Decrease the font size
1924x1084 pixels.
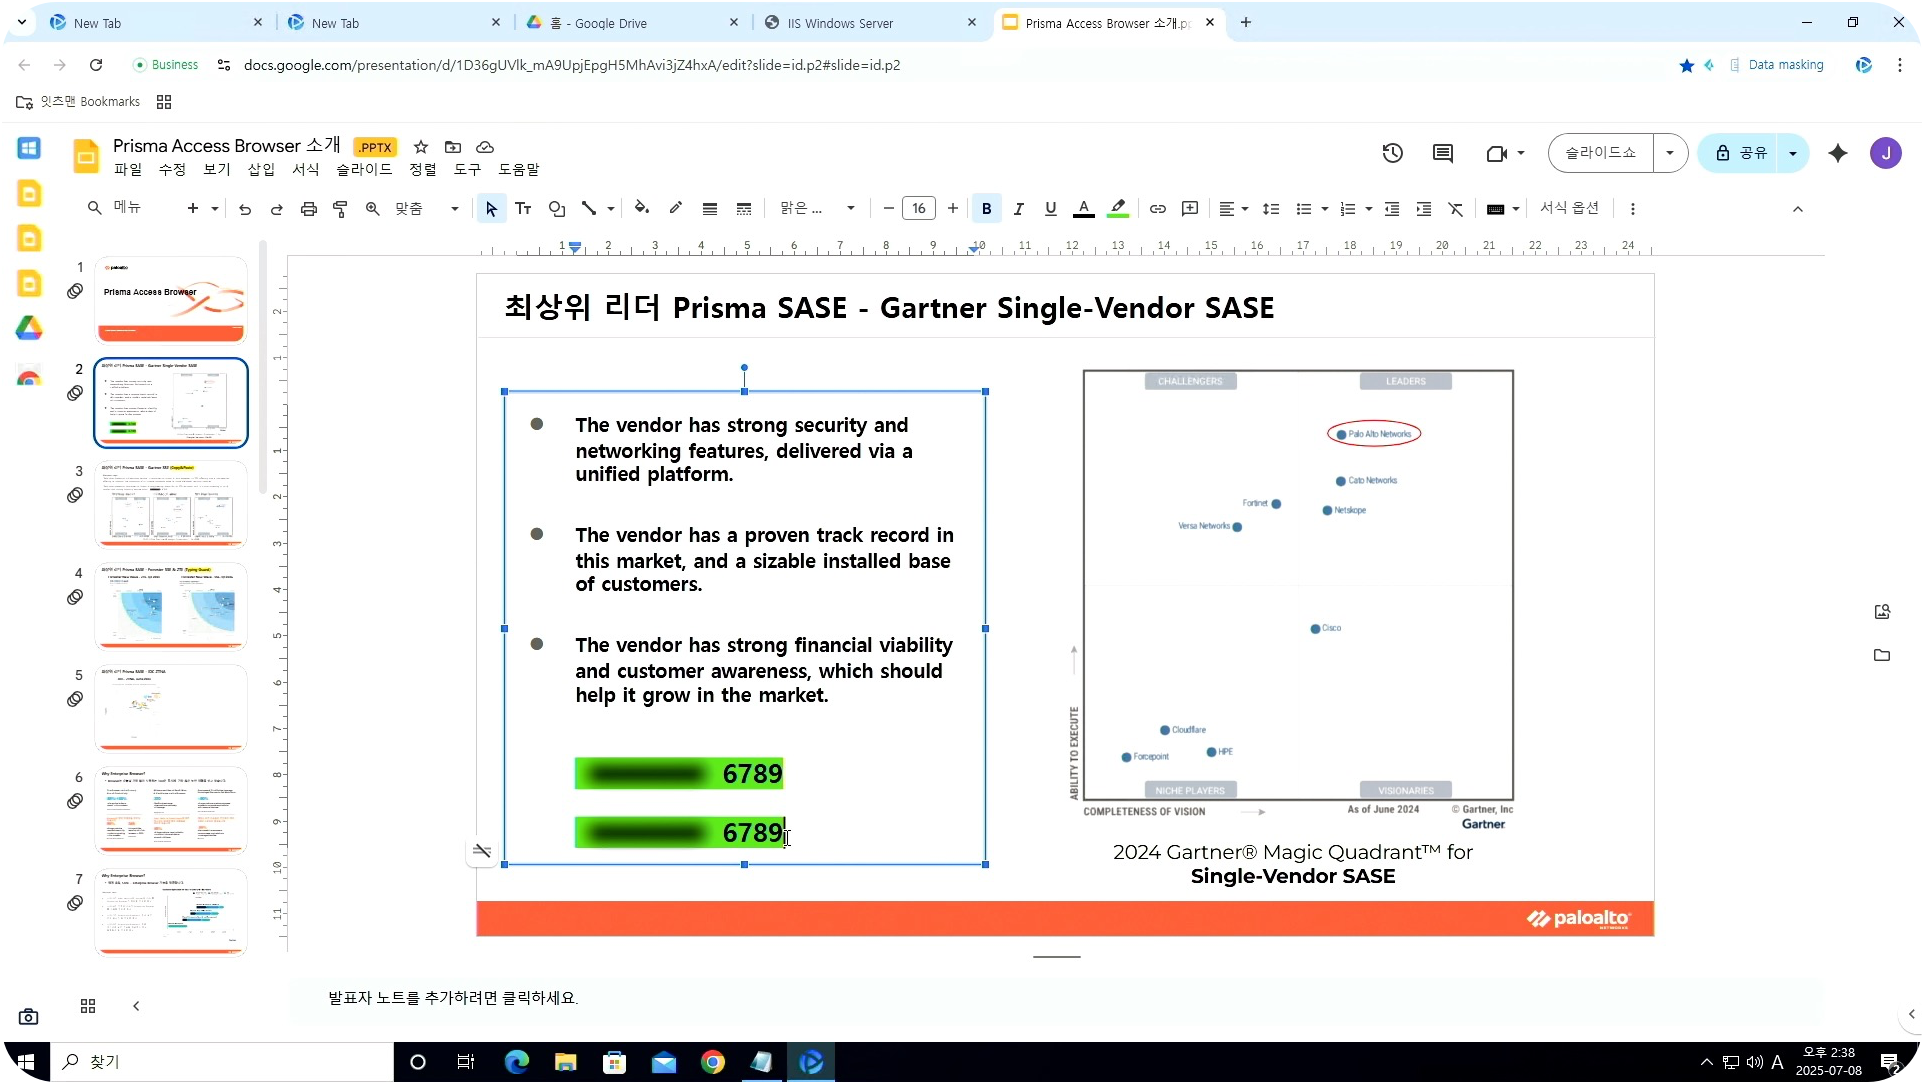point(889,209)
